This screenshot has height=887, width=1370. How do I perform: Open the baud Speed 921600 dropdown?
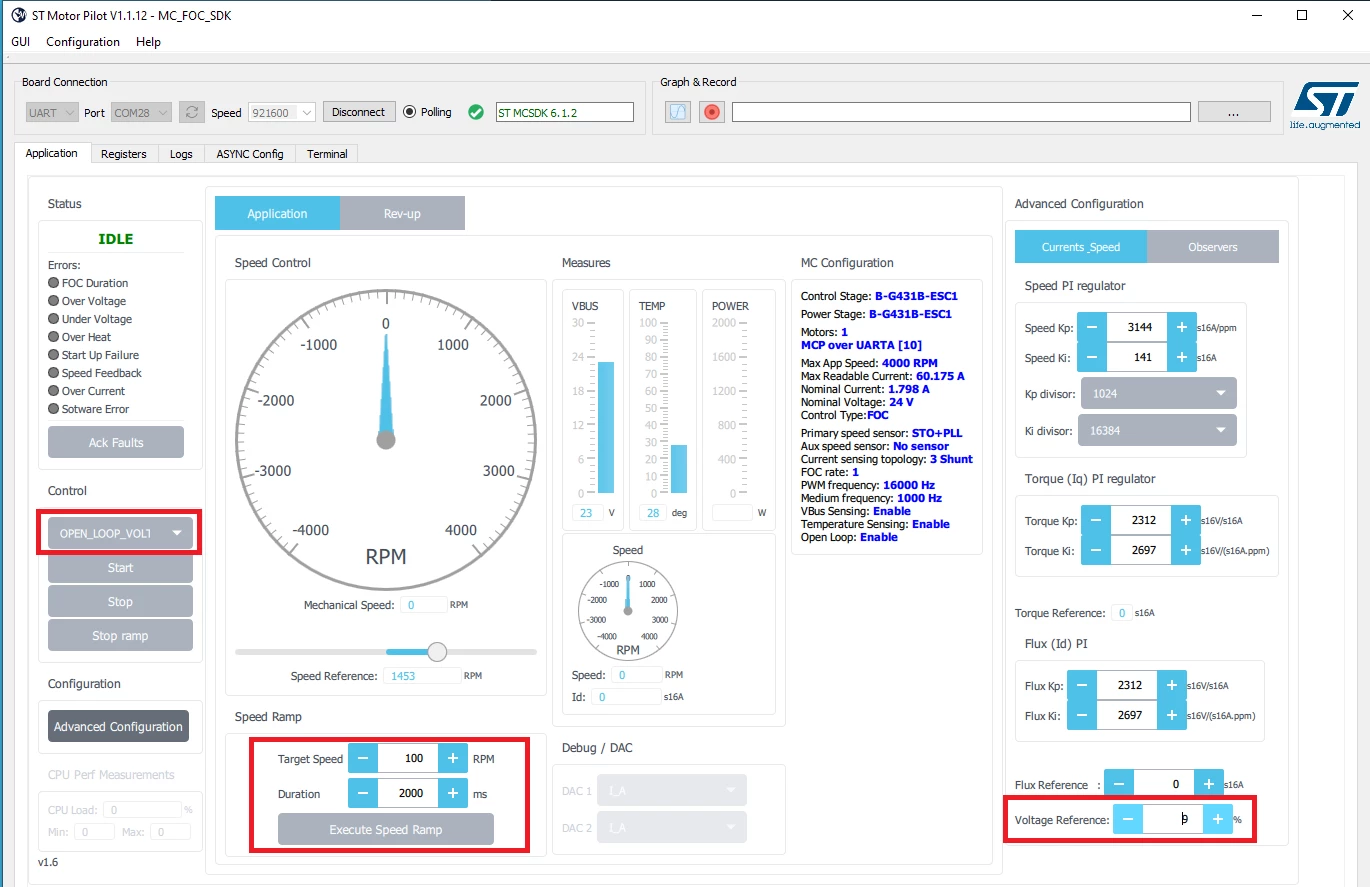[x=281, y=113]
